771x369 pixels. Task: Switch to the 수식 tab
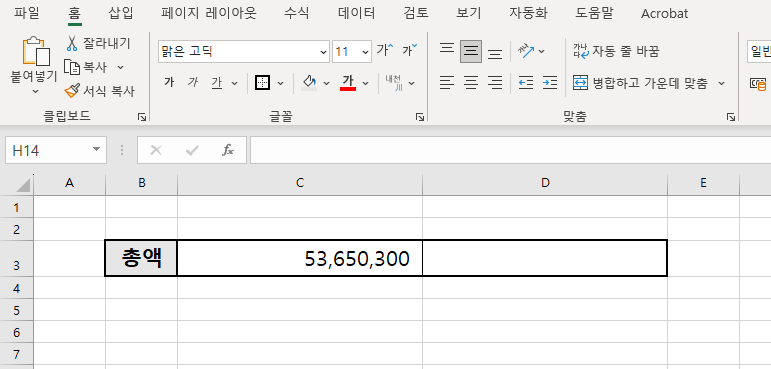[297, 13]
